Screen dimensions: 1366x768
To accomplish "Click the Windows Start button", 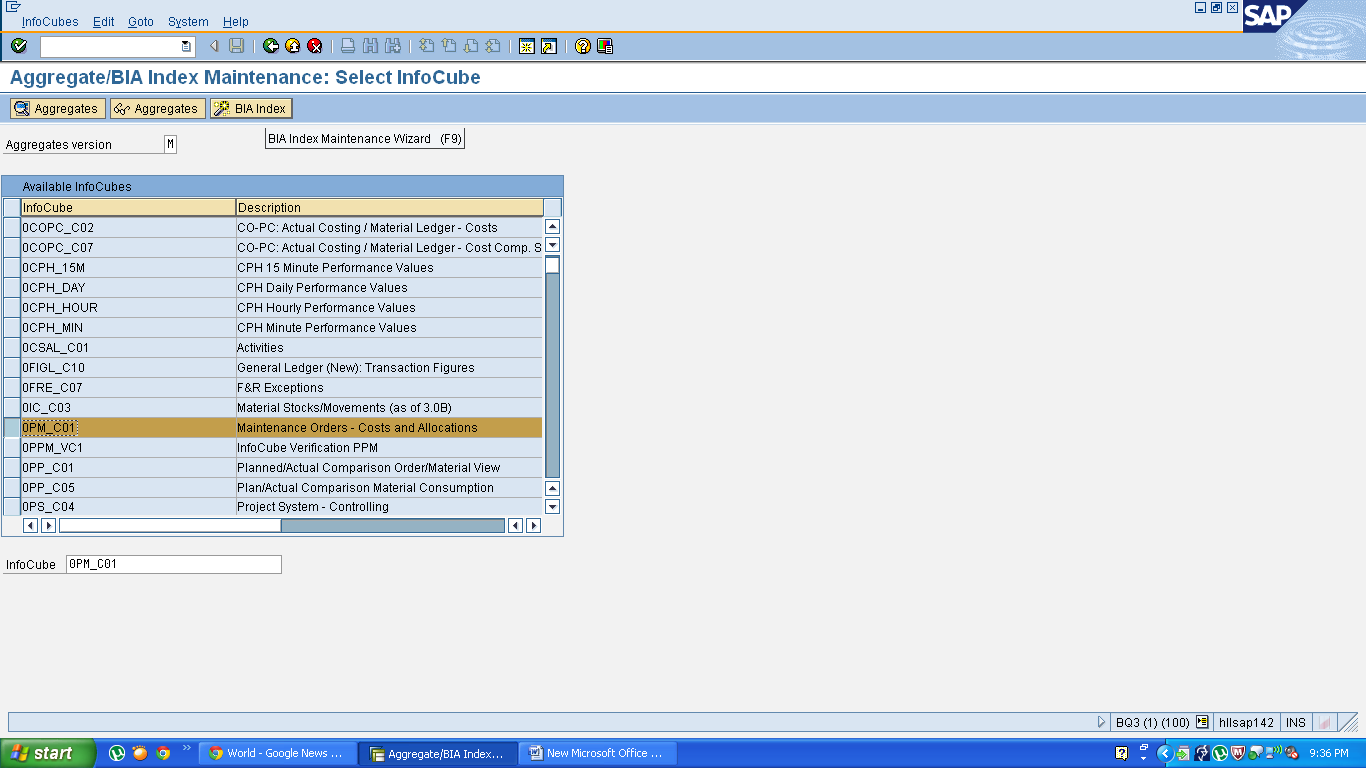I will (x=48, y=753).
